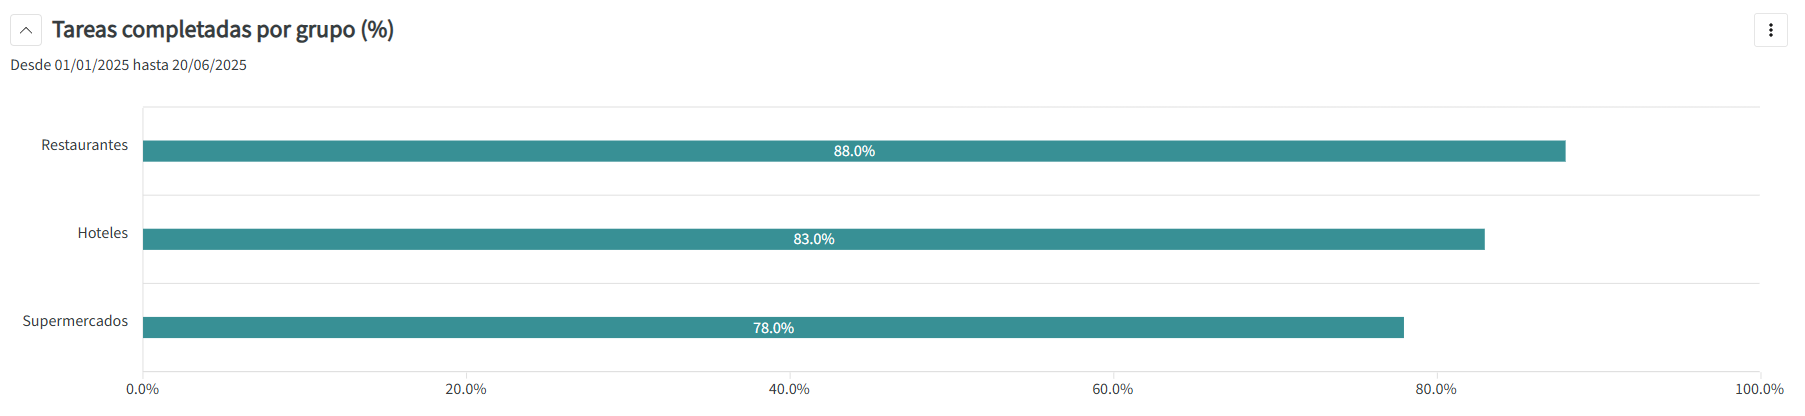1805x416 pixels.
Task: Select the Restaurantes bar in the chart
Action: point(1200,151)
